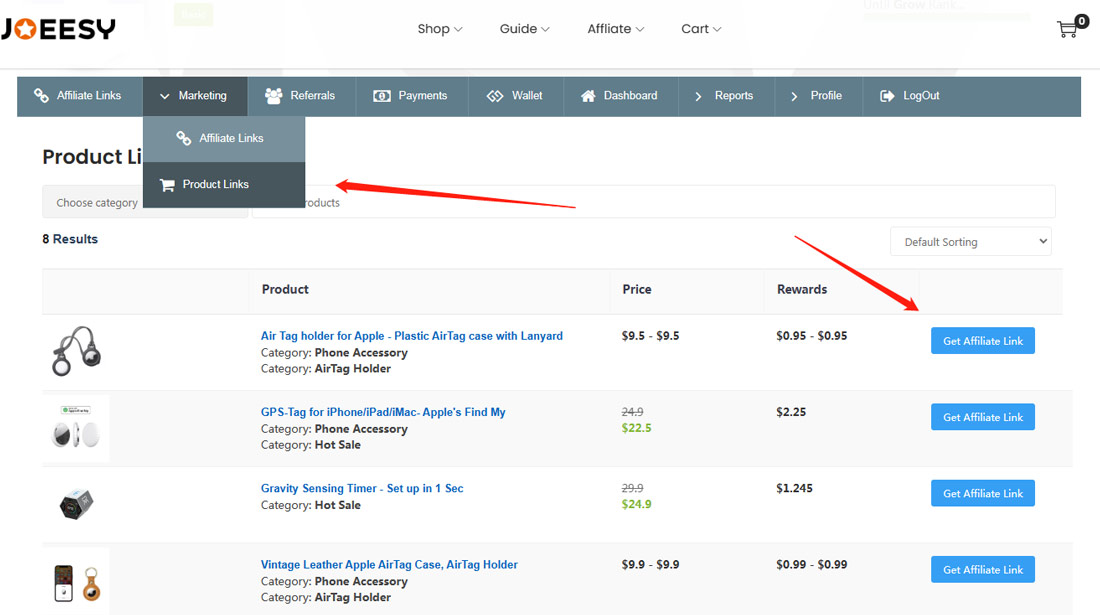The width and height of the screenshot is (1100, 615).
Task: Open Vintage Leather Apple AirTag Case link
Action: tap(389, 565)
